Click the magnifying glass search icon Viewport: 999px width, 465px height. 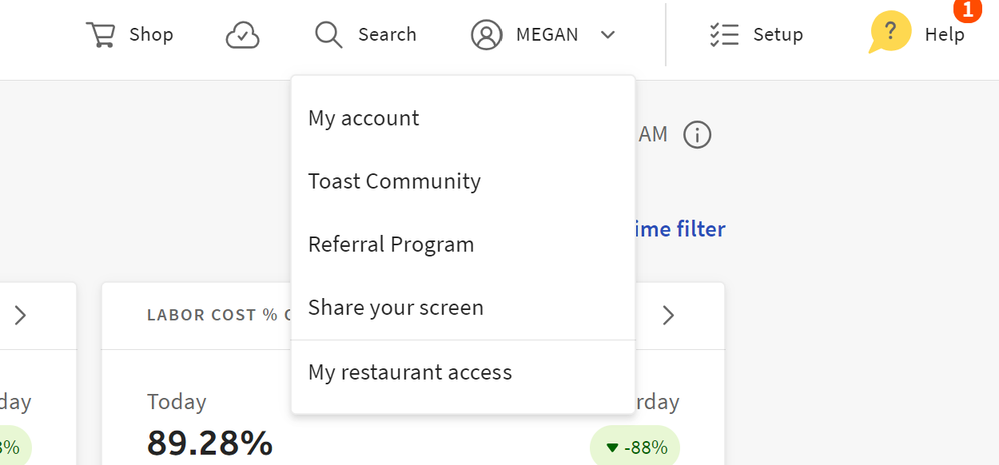pos(329,35)
